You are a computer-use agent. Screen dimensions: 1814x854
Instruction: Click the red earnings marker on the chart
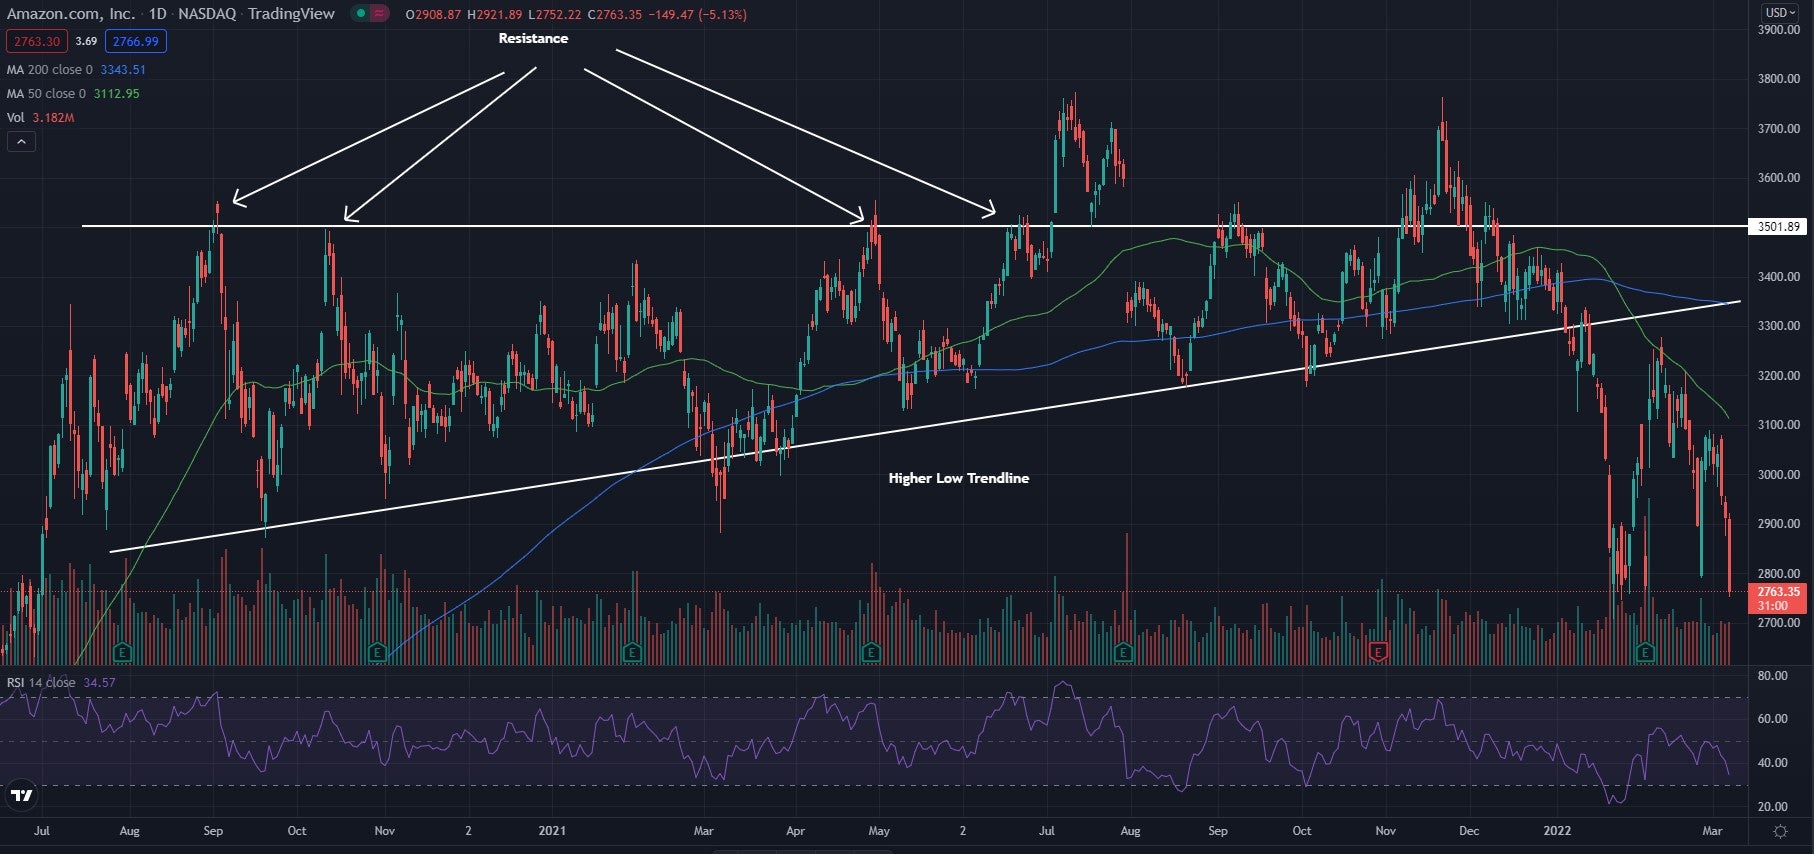(1378, 652)
